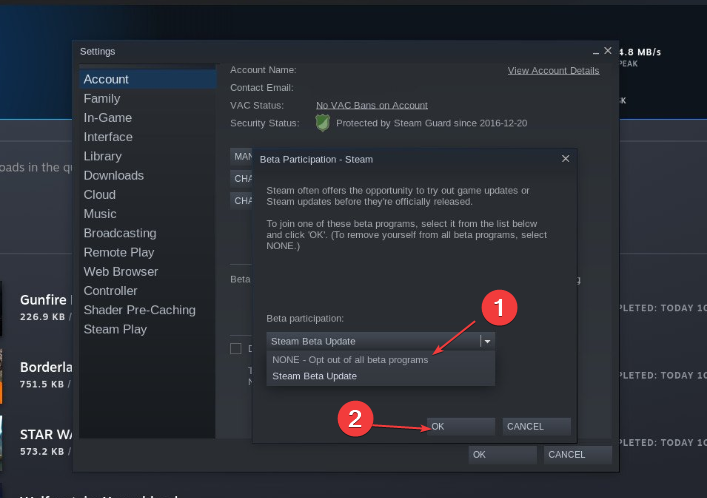The image size is (707, 498).
Task: Close the Settings window
Action: (x=608, y=51)
